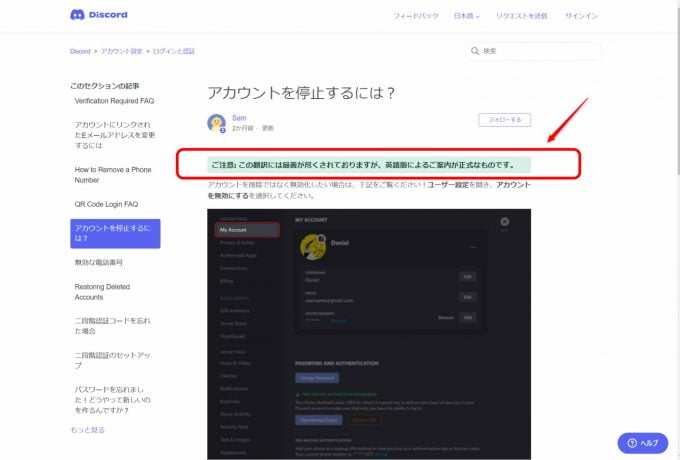Click the help question mark icon
680x460 pixels.
[x=630, y=442]
